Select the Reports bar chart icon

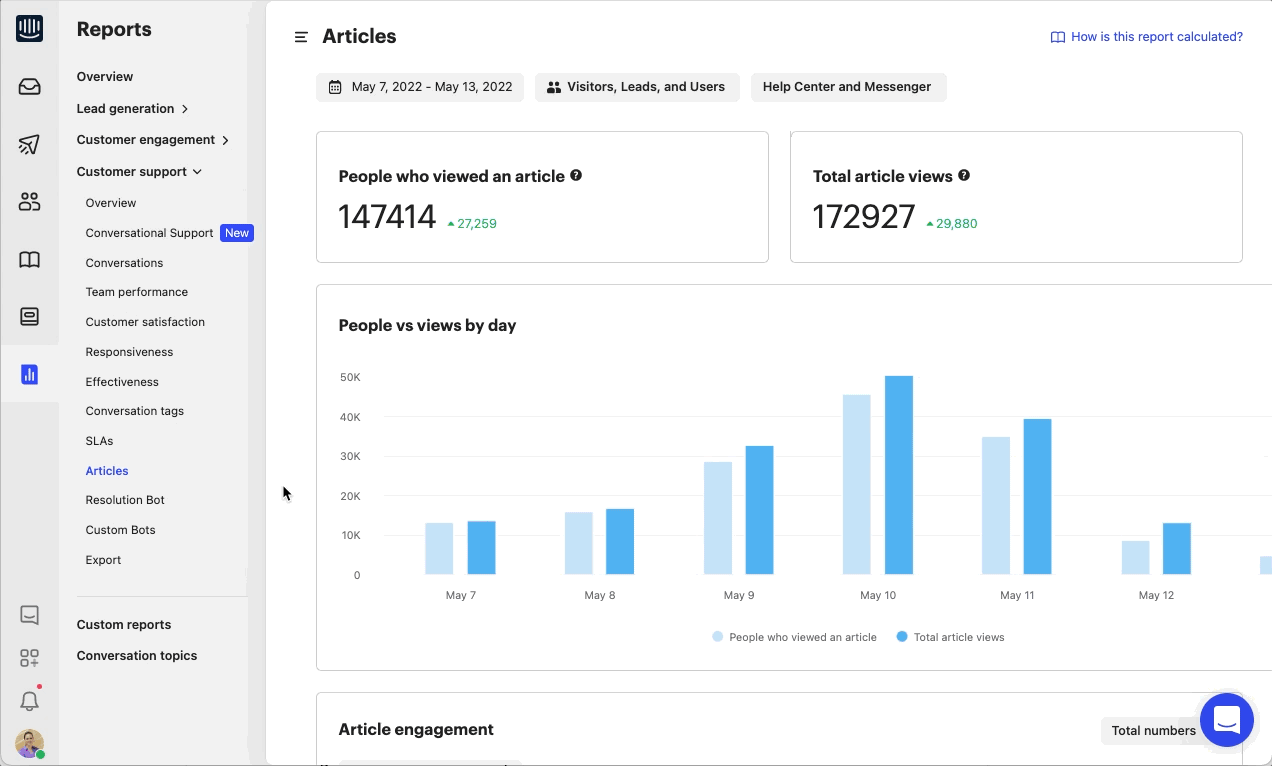click(x=29, y=375)
